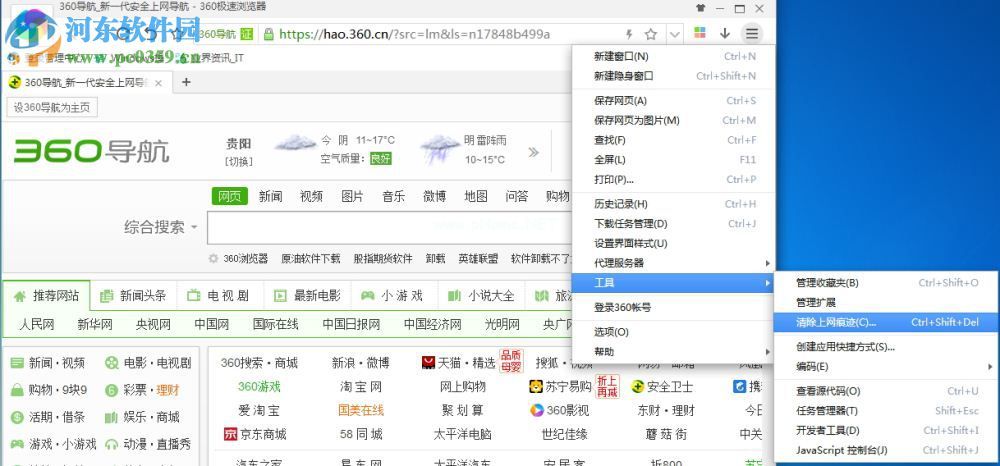Screen dimensions: 1000x466
Task: Click the downloads arrow icon in toolbar
Action: click(725, 34)
